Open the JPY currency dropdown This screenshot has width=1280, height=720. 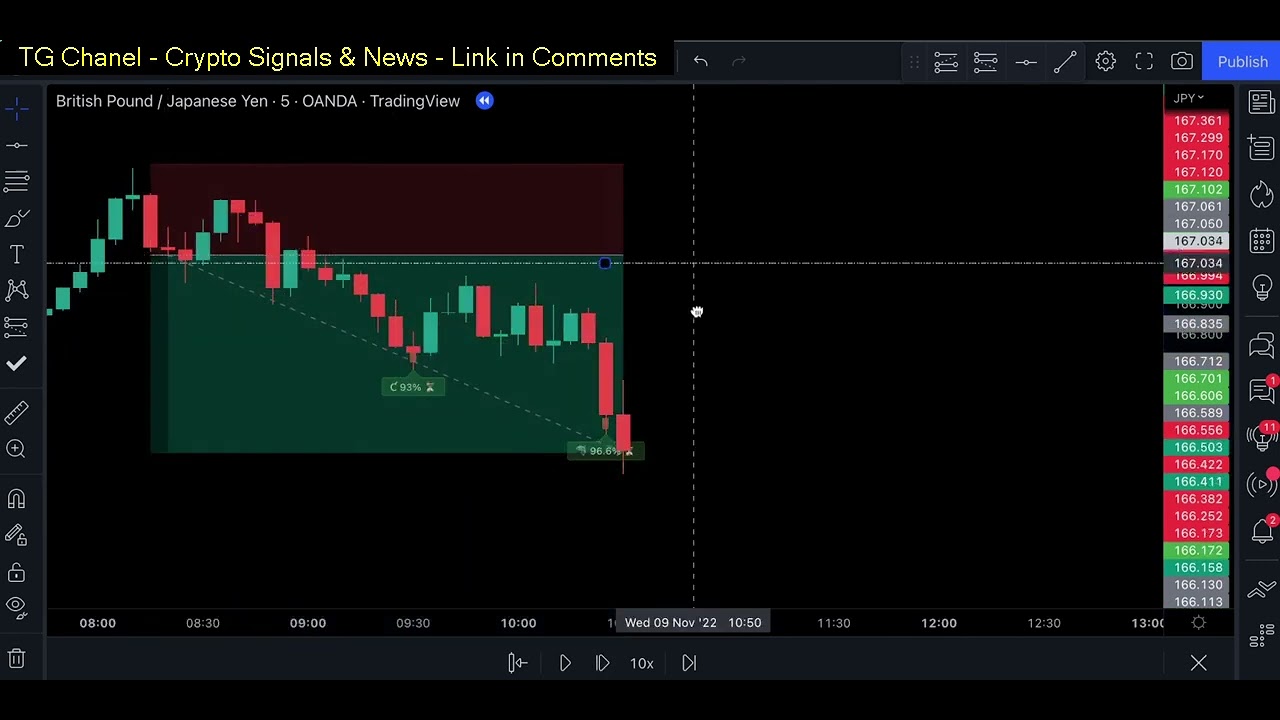pos(1189,98)
